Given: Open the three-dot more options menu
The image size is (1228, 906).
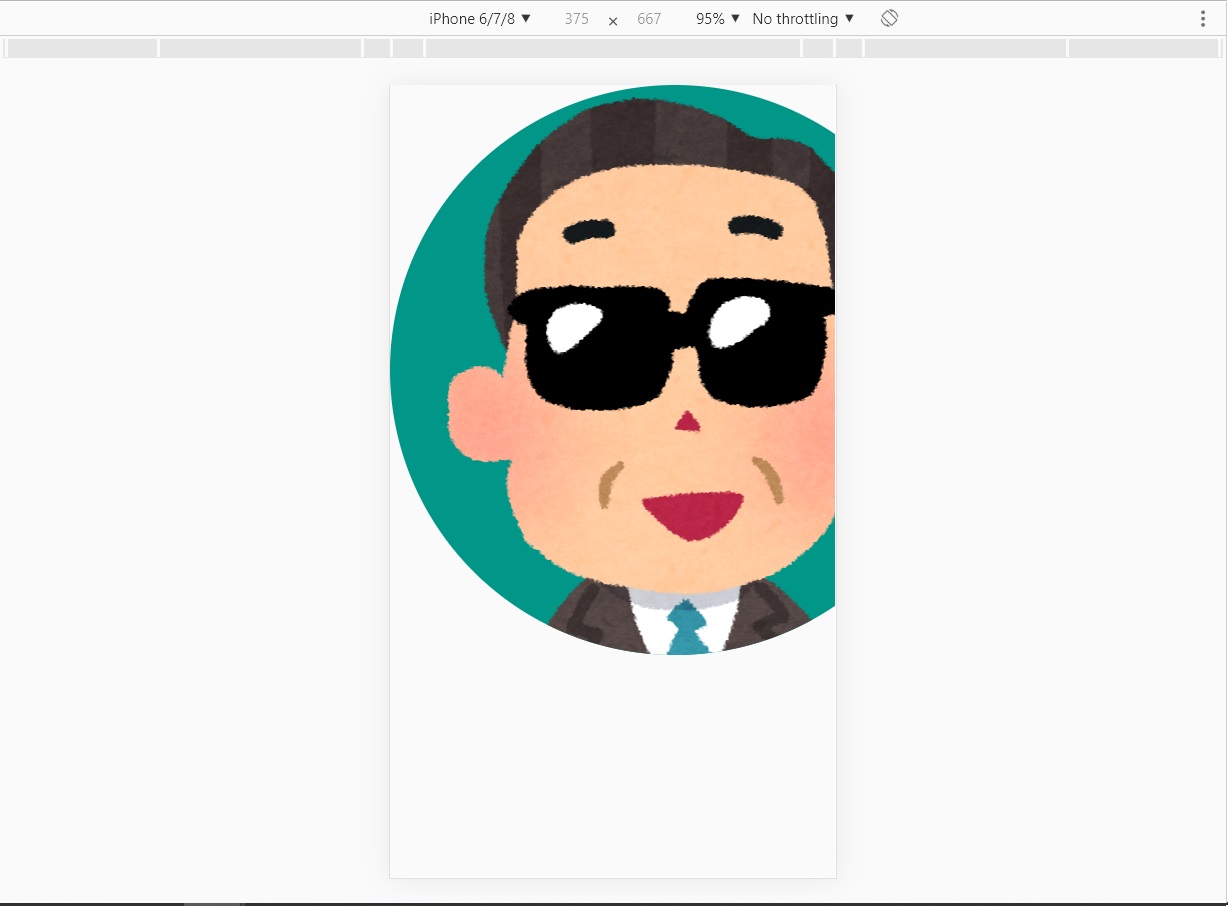Looking at the screenshot, I should pos(1203,19).
